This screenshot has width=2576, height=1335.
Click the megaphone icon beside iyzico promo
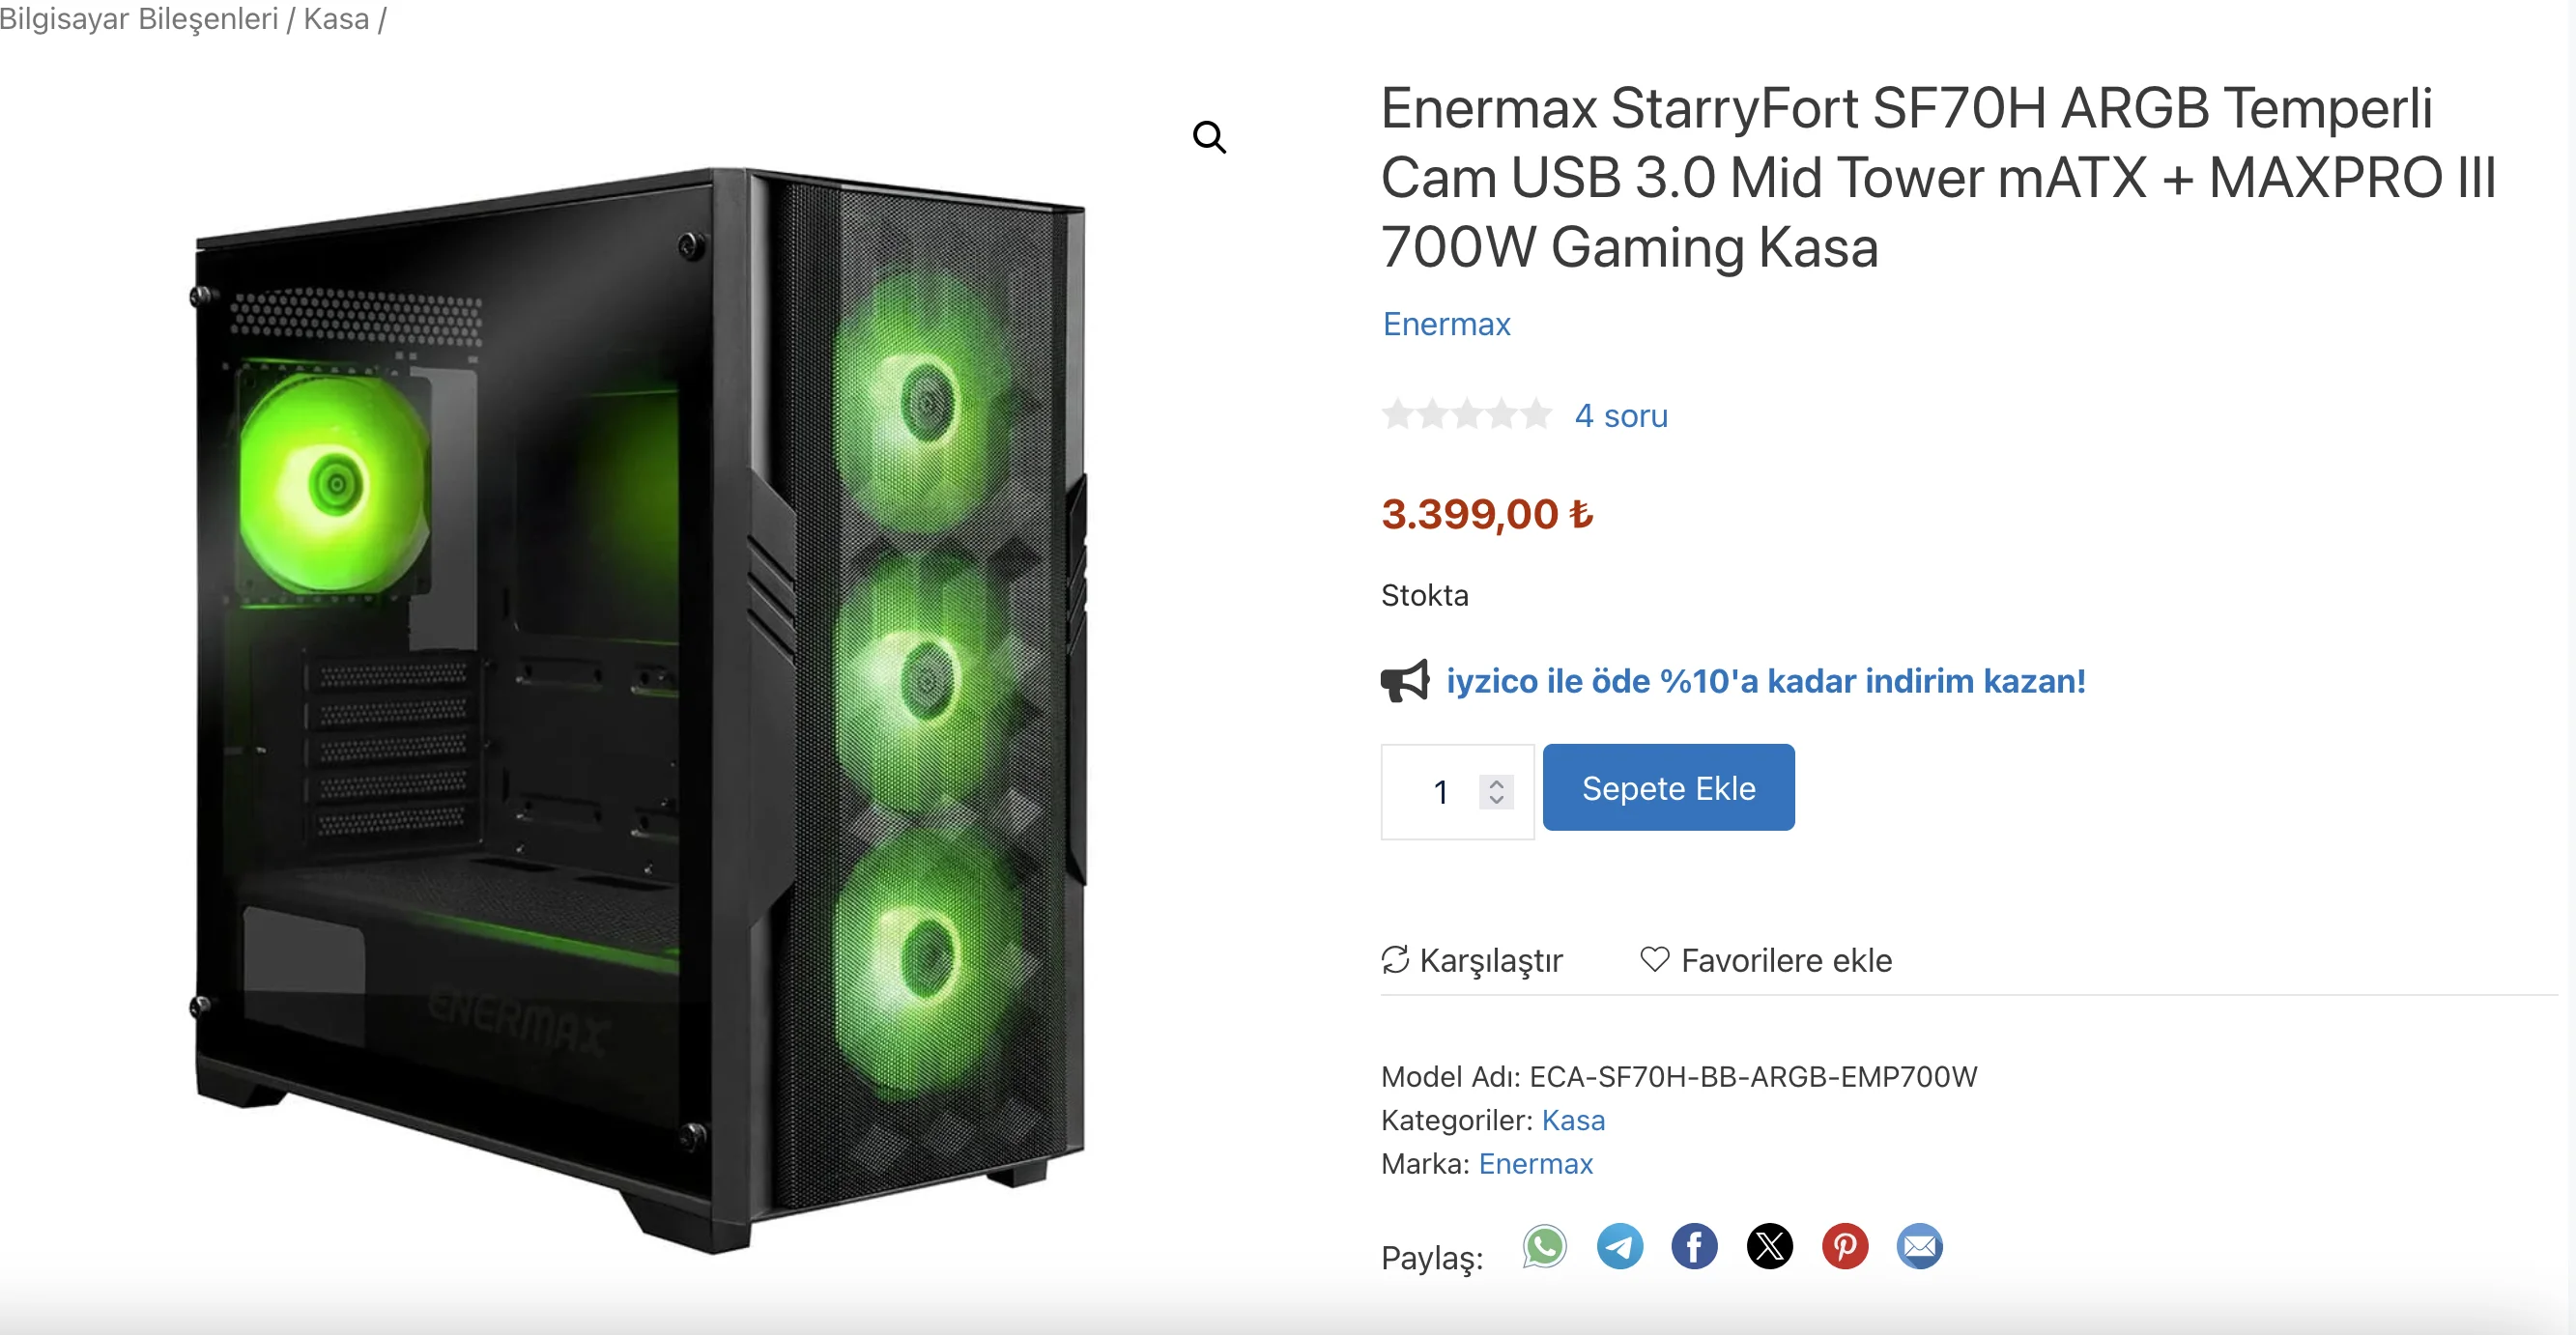tap(1405, 681)
